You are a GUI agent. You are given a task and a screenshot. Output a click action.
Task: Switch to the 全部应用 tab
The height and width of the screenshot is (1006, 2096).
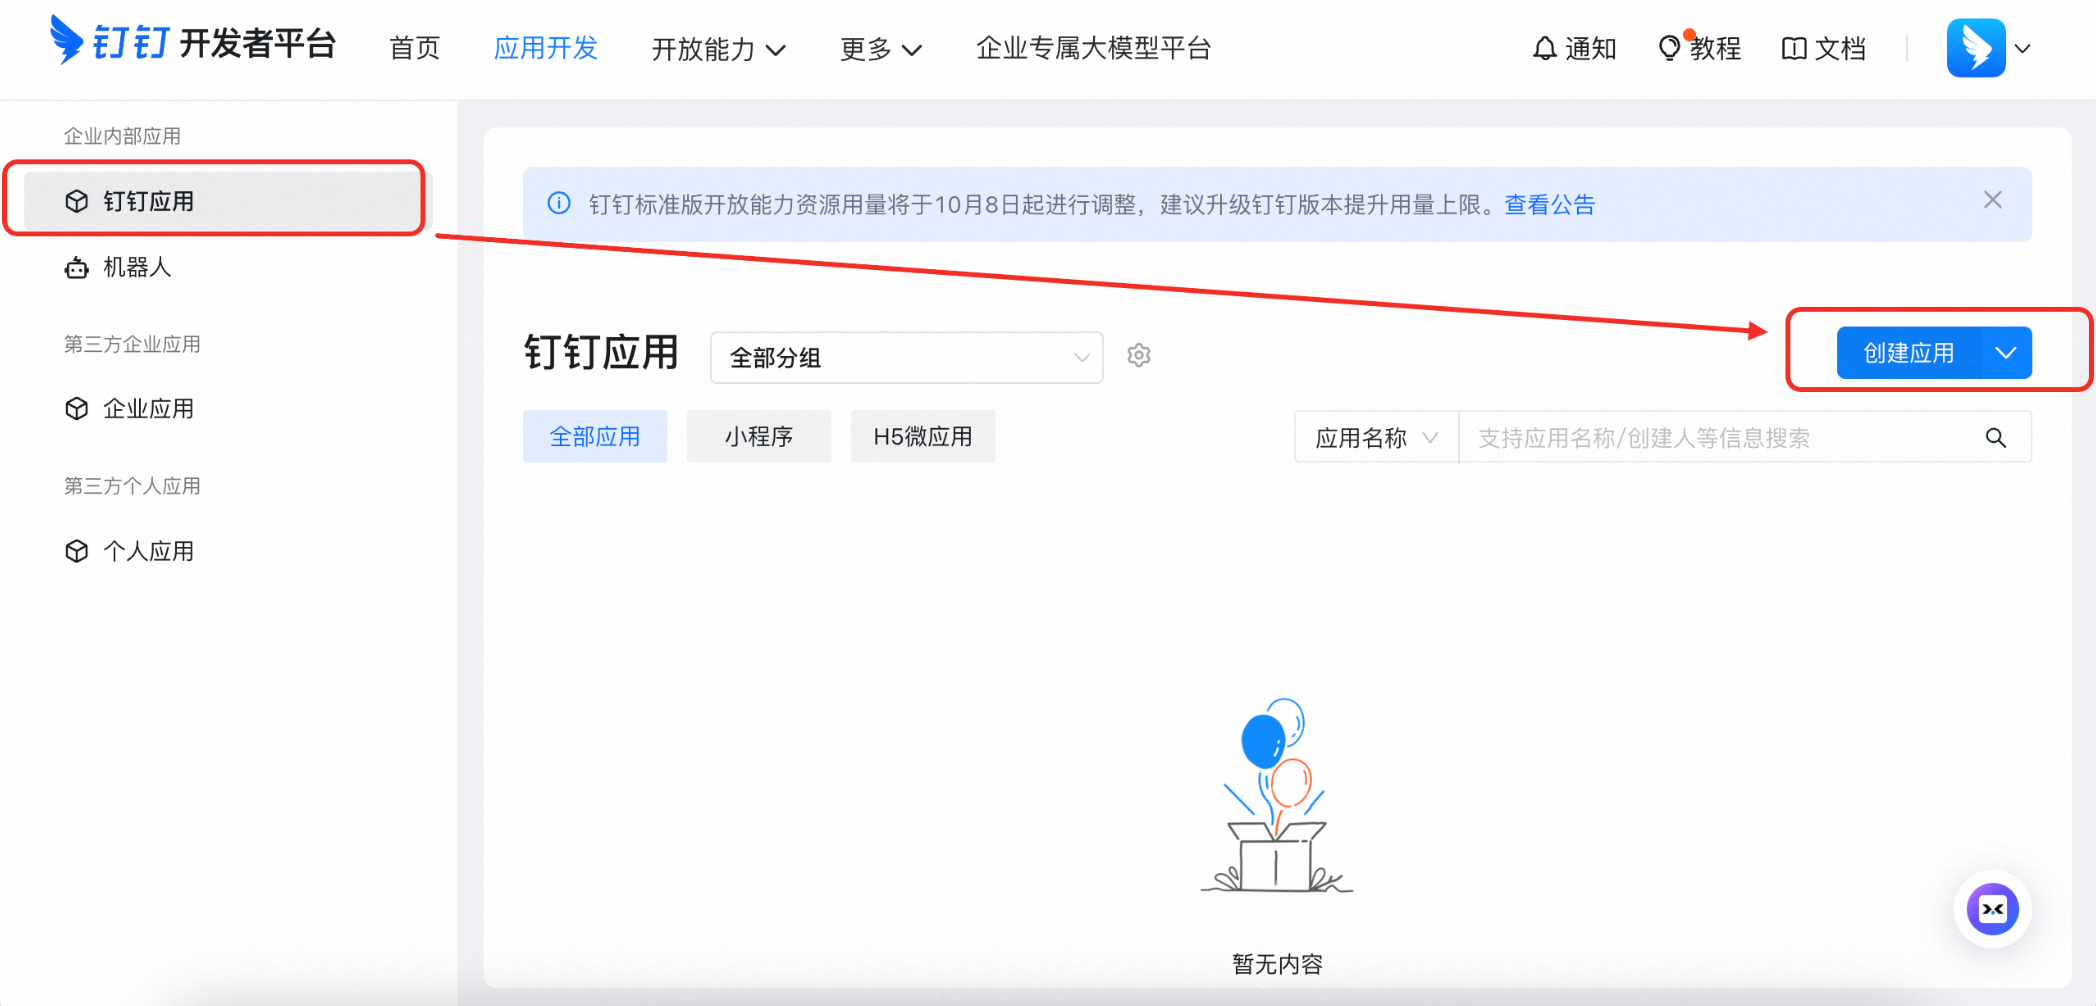point(595,436)
